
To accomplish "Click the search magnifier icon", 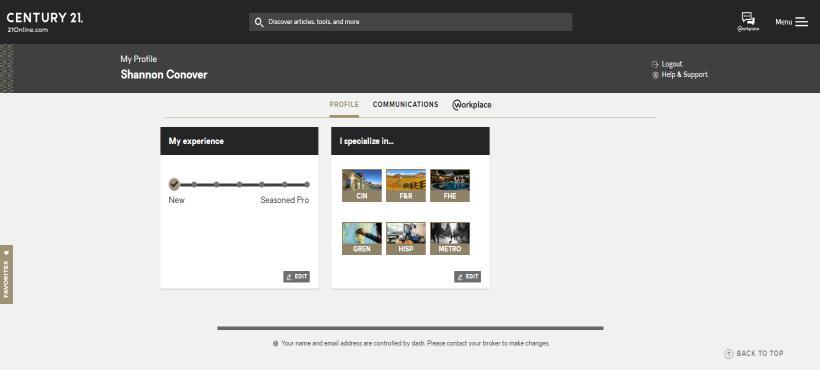I will click(258, 22).
